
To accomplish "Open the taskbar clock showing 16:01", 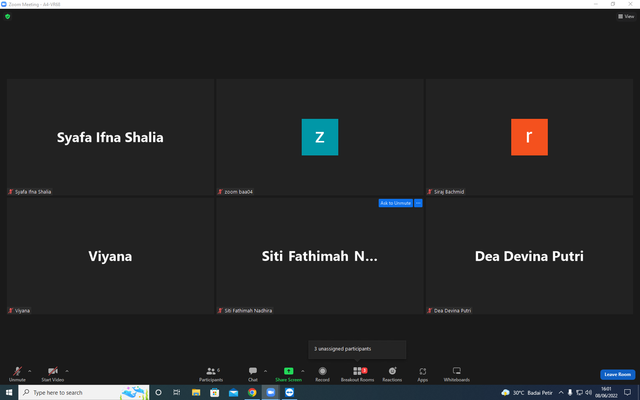I will tap(606, 392).
